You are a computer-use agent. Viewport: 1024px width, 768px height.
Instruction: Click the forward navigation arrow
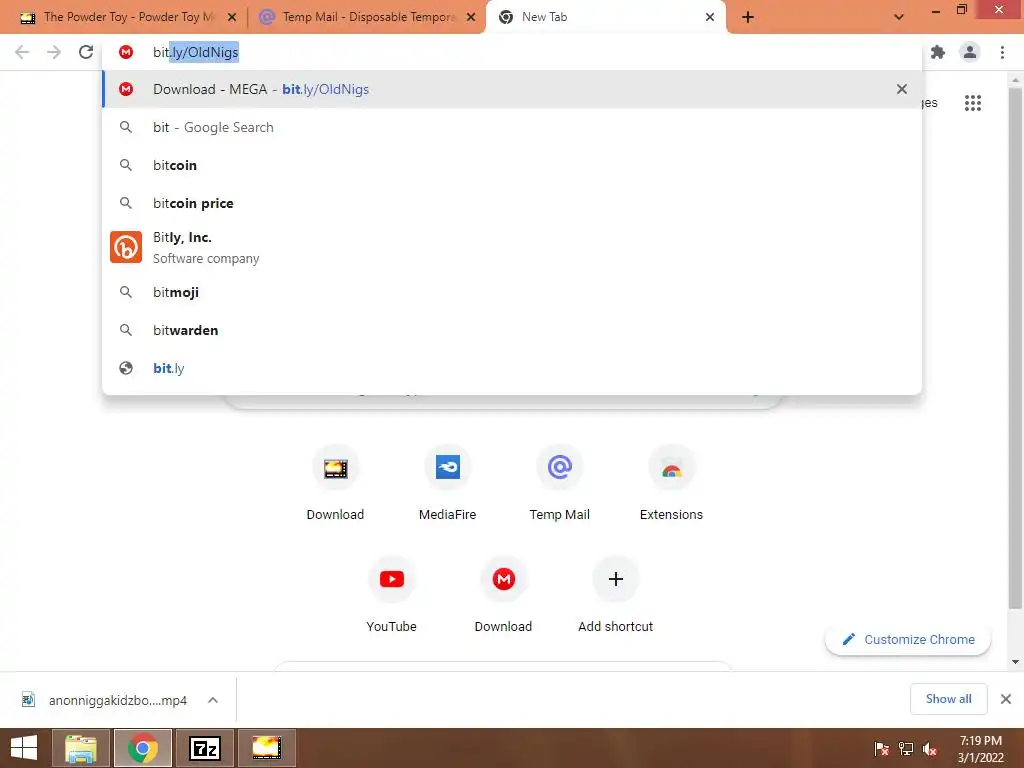tap(54, 52)
